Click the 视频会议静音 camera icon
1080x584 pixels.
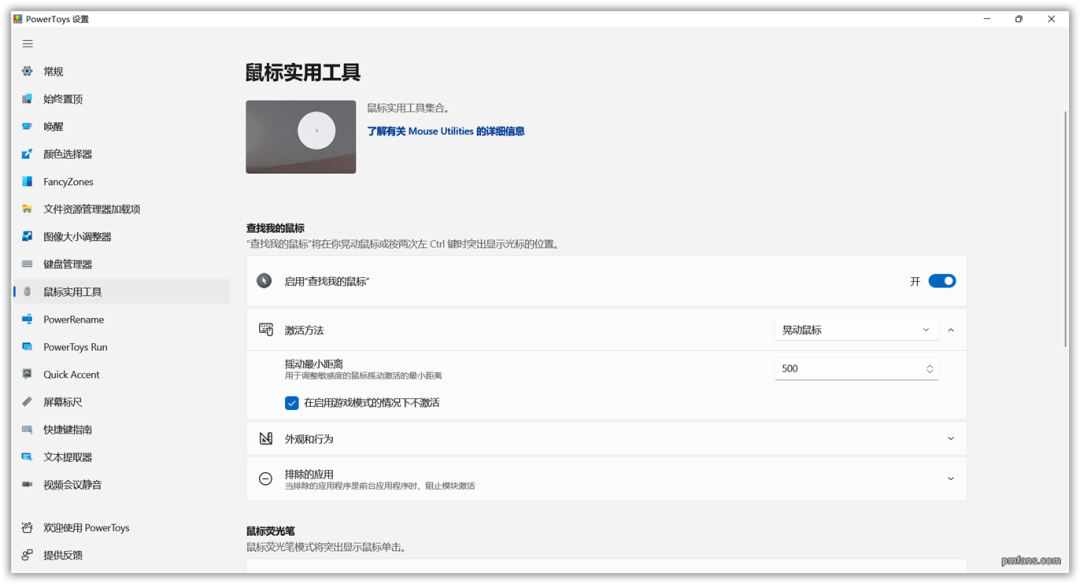tap(27, 484)
